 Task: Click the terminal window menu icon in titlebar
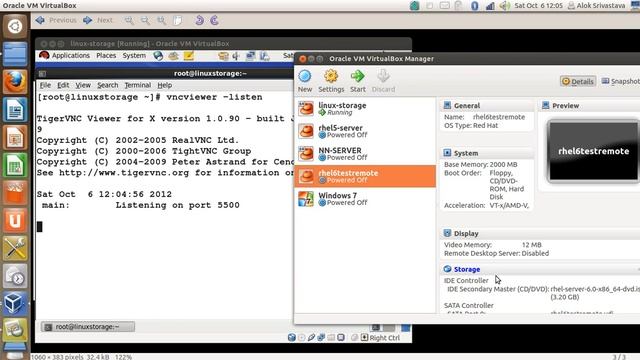(42, 73)
